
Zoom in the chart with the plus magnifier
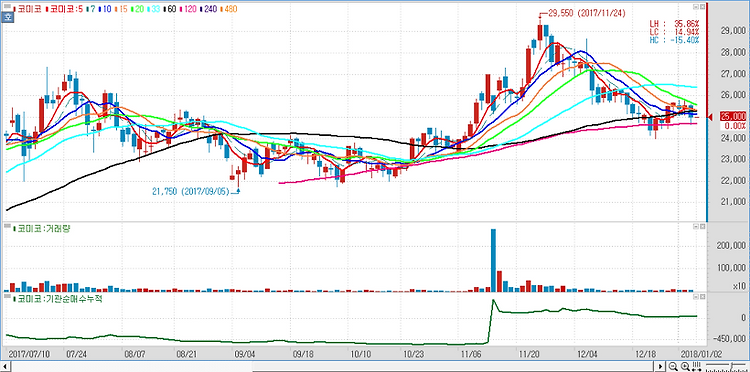(x=685, y=367)
